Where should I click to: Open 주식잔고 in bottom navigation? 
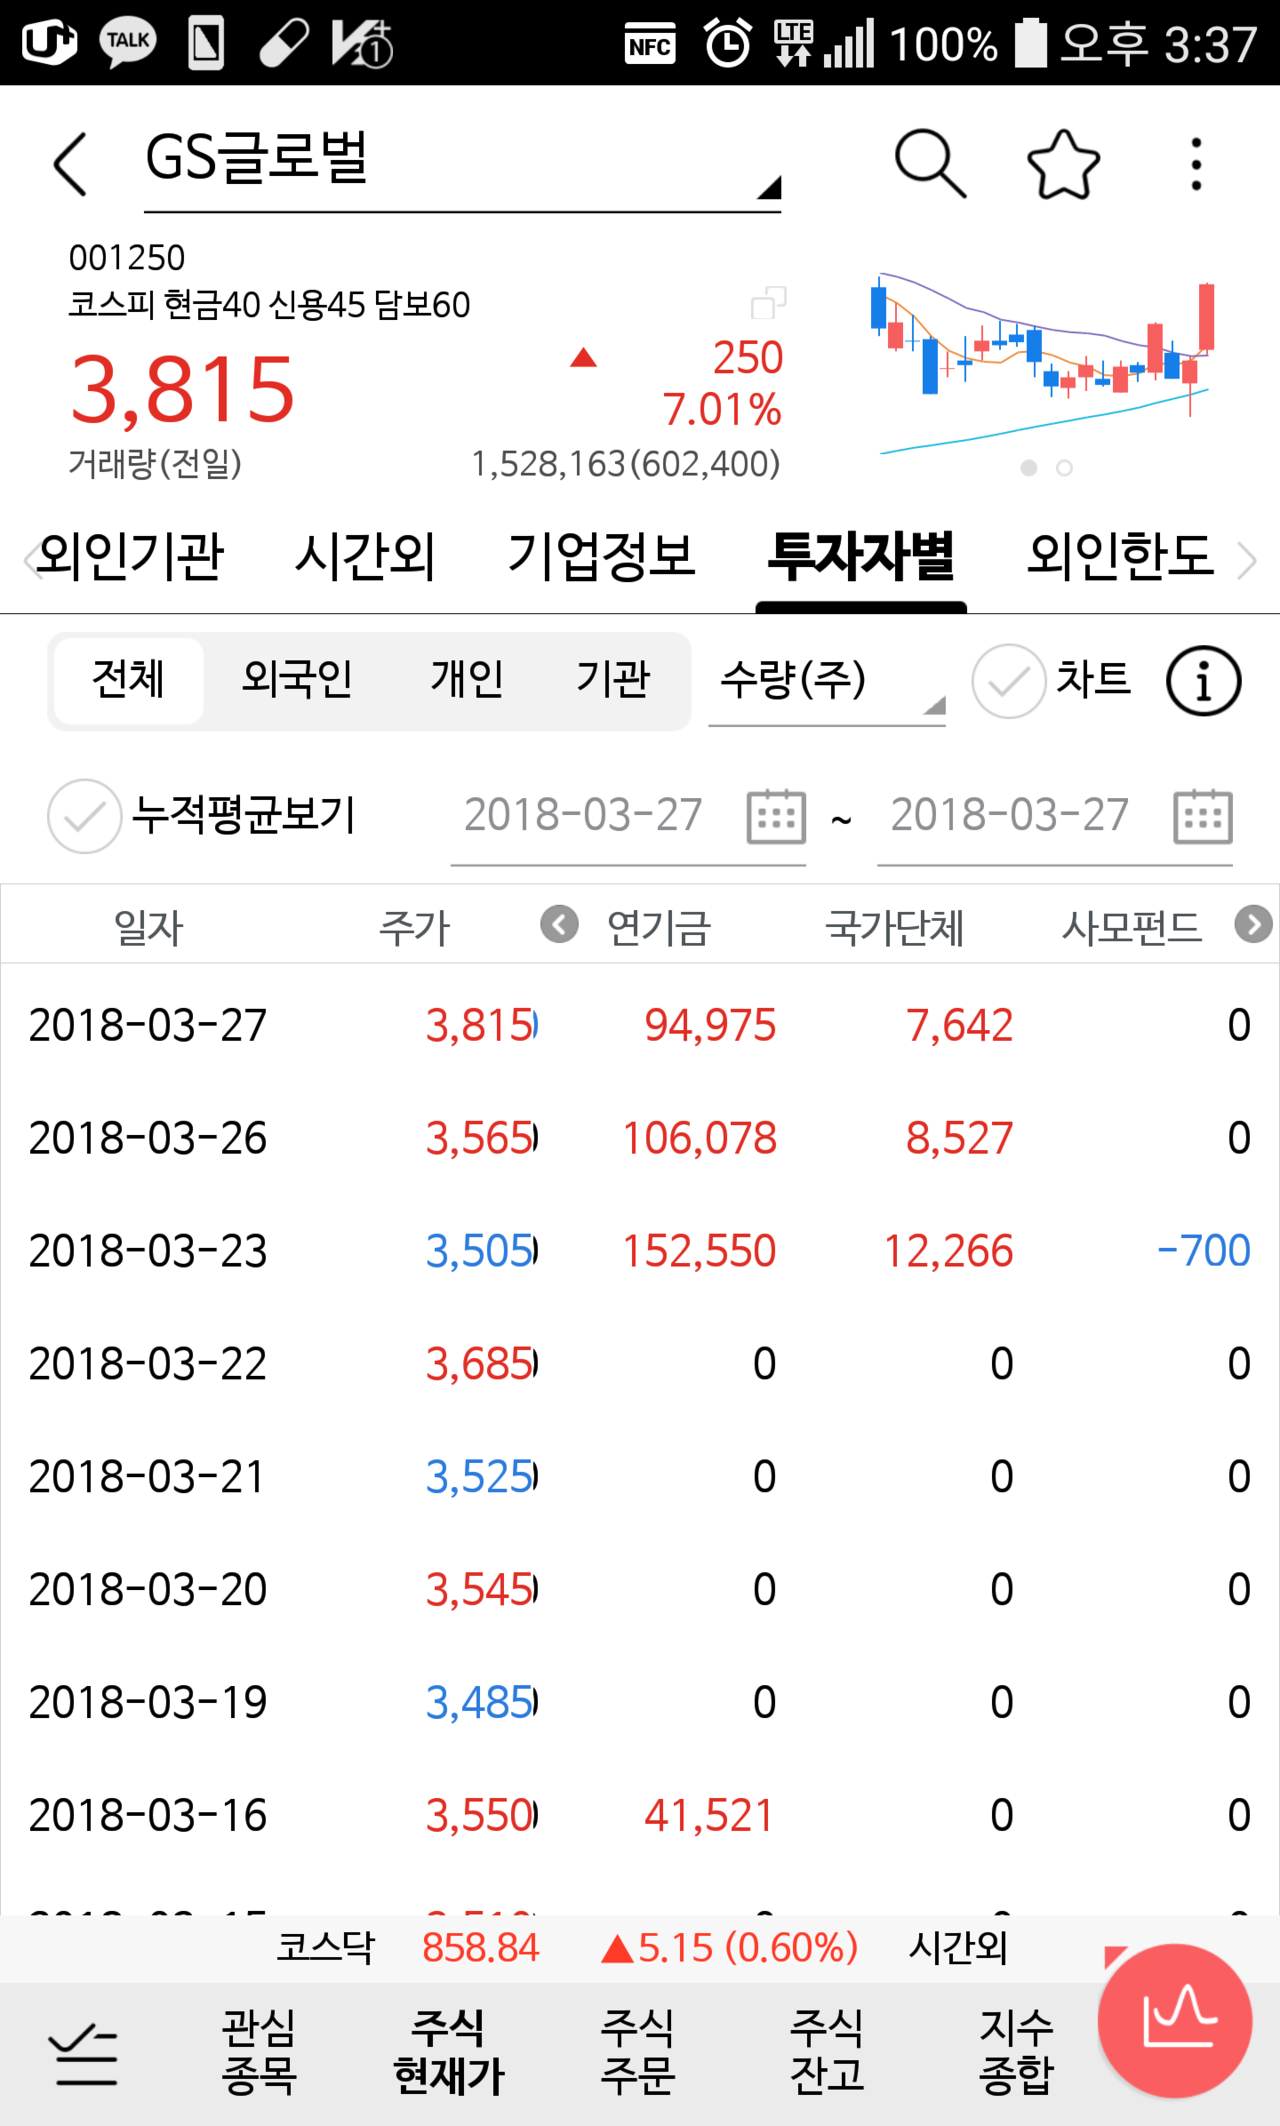[x=827, y=2052]
